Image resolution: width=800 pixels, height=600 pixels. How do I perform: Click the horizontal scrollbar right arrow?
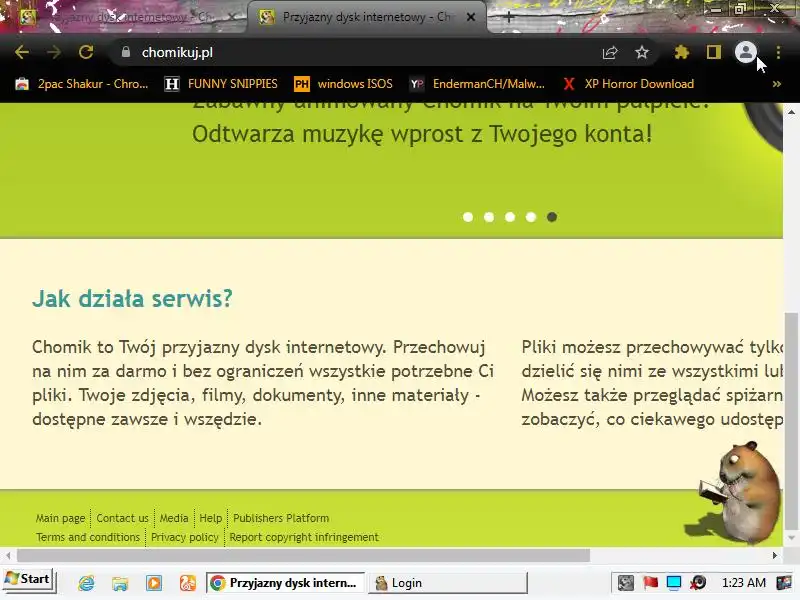(x=775, y=555)
